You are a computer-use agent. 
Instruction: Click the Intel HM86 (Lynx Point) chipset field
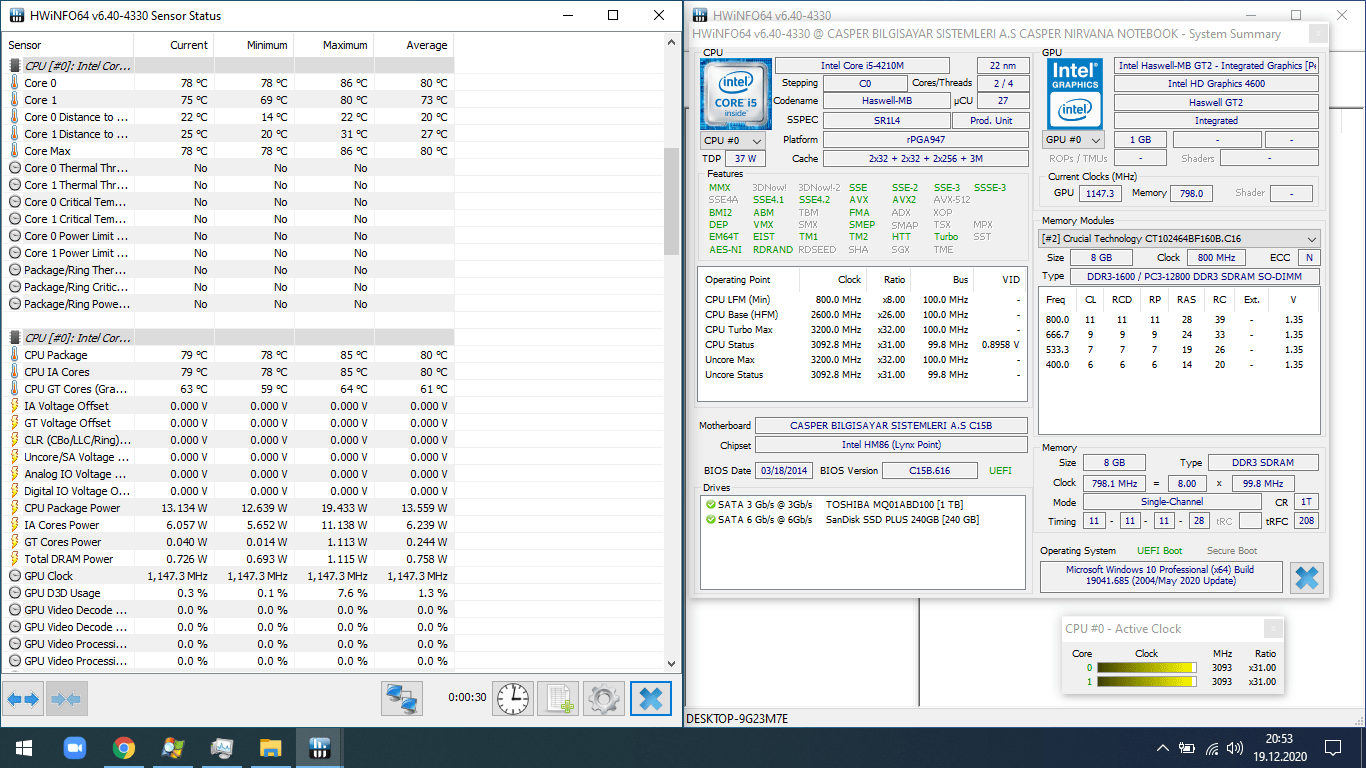point(891,445)
